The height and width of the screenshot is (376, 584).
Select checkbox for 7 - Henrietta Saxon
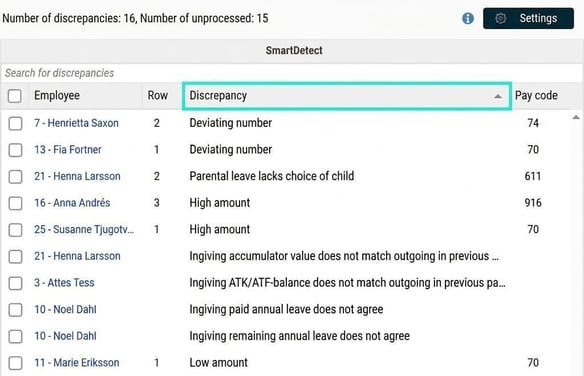(x=15, y=123)
